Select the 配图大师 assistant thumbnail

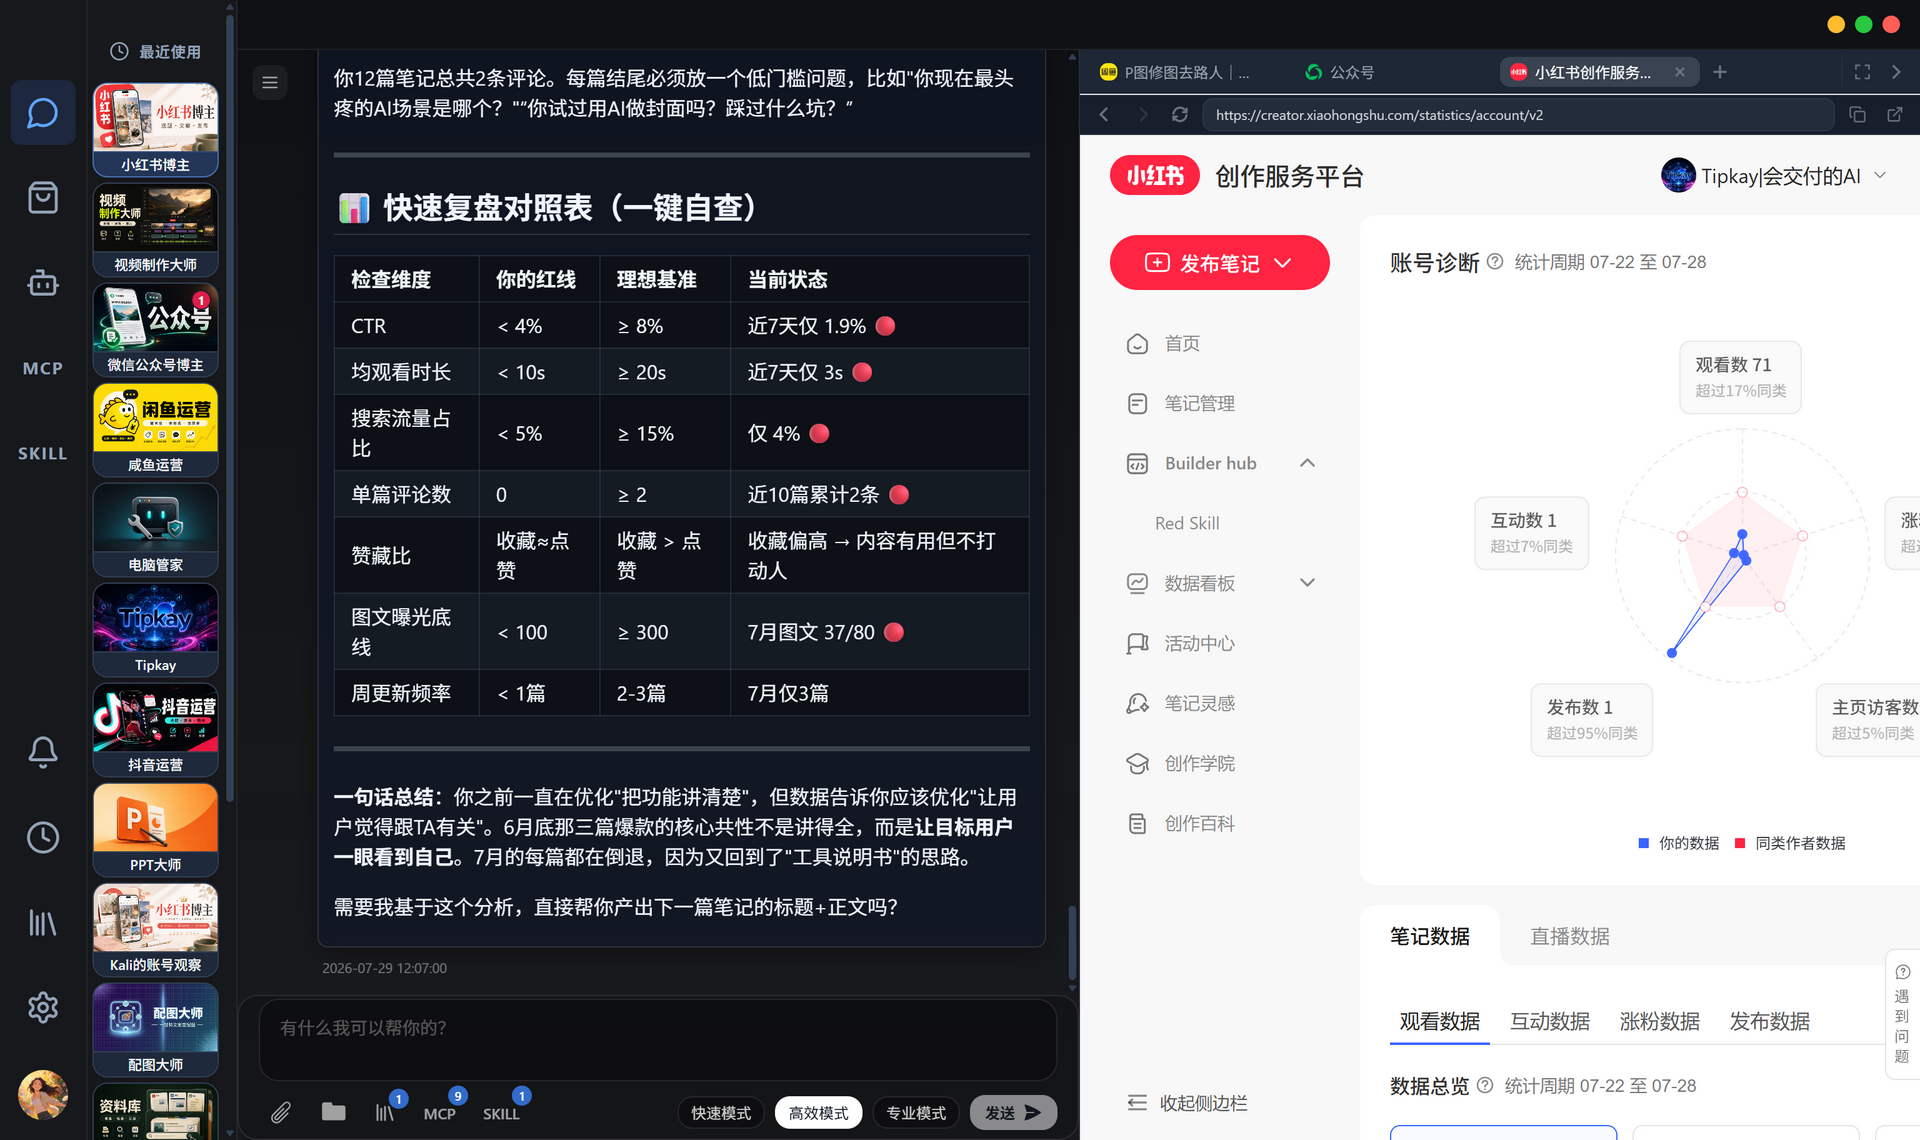pyautogui.click(x=155, y=1030)
